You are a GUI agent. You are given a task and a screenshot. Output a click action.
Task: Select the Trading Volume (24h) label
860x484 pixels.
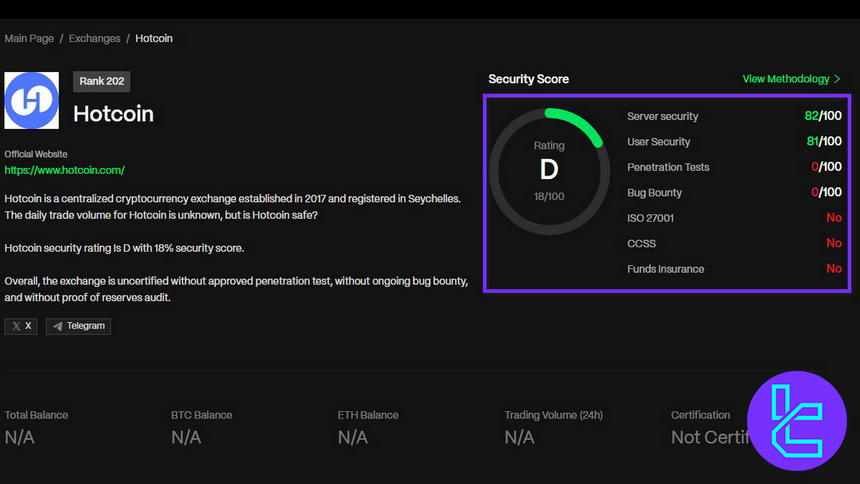(553, 415)
